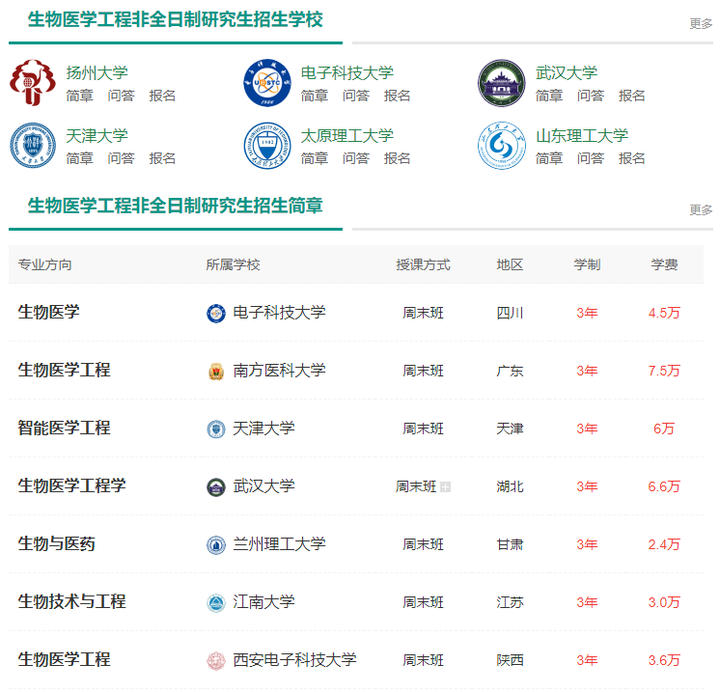The width and height of the screenshot is (720, 692).
Task: Open 简章 under 扬州大学
Action: click(80, 96)
